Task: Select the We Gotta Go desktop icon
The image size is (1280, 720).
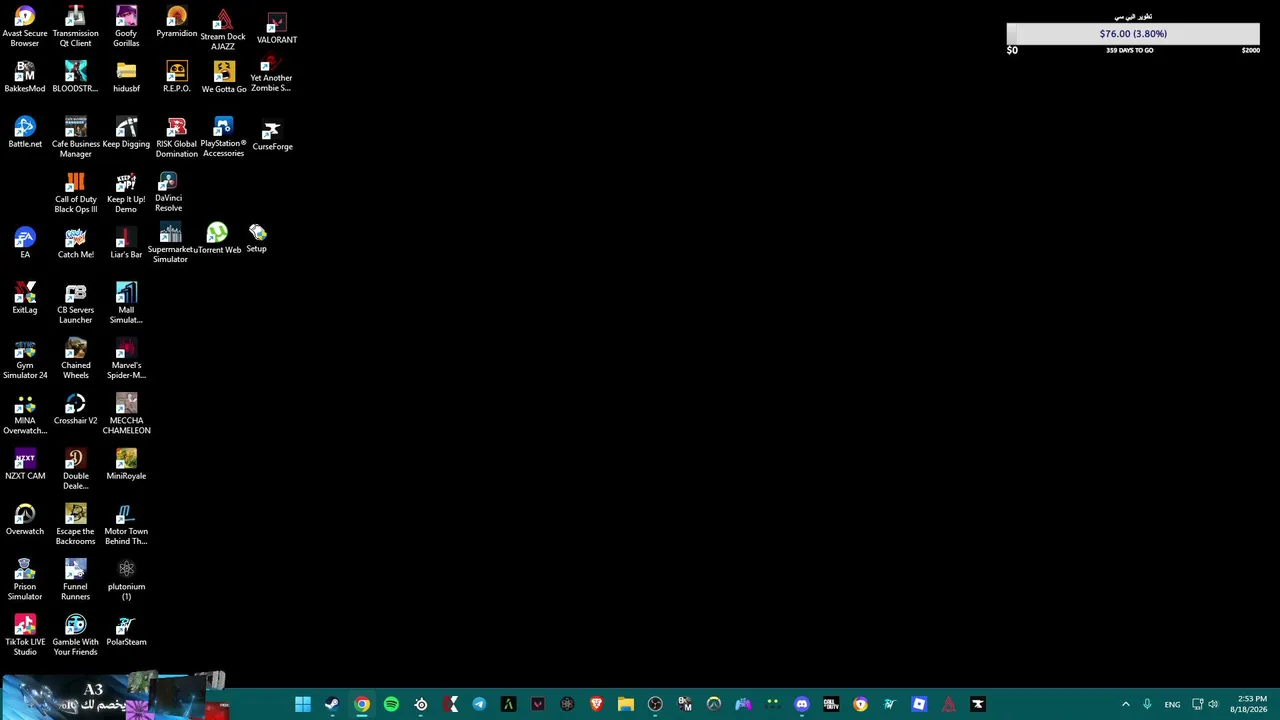Action: point(224,77)
